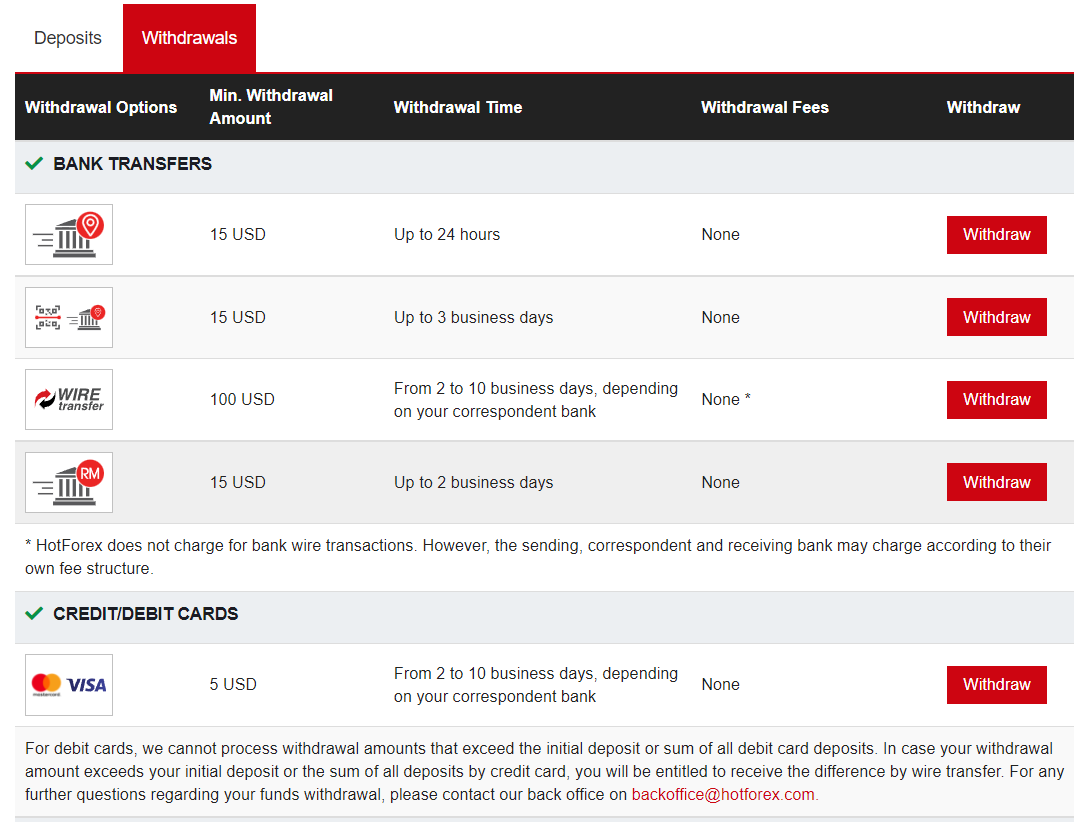Collapse the BANK TRANSFERS section heading
Screen dimensions: 1091x822
[x=133, y=164]
